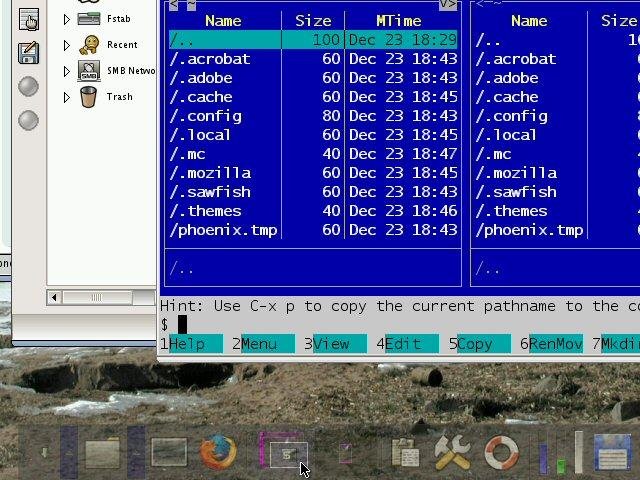
Task: Select /.acrobat in the right panel
Action: [516, 59]
